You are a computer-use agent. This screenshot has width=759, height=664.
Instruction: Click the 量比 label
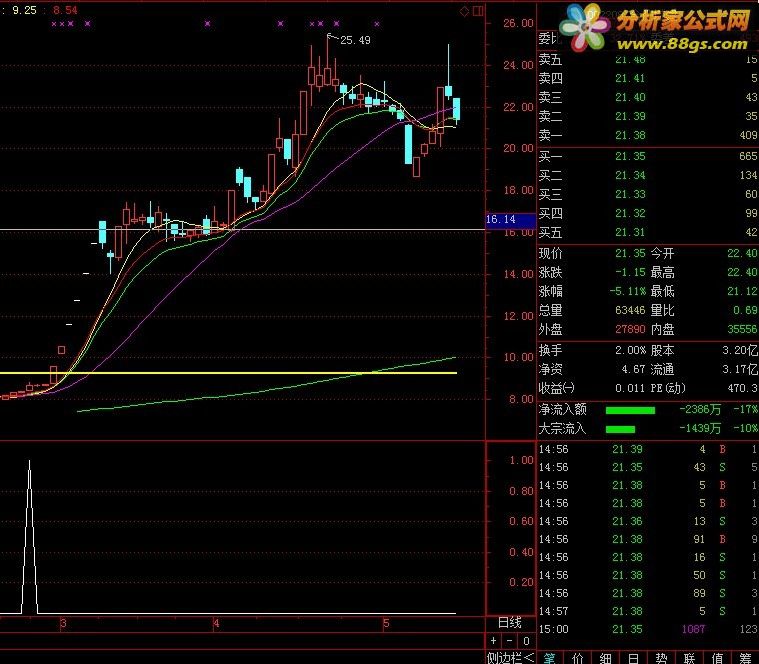pos(662,310)
